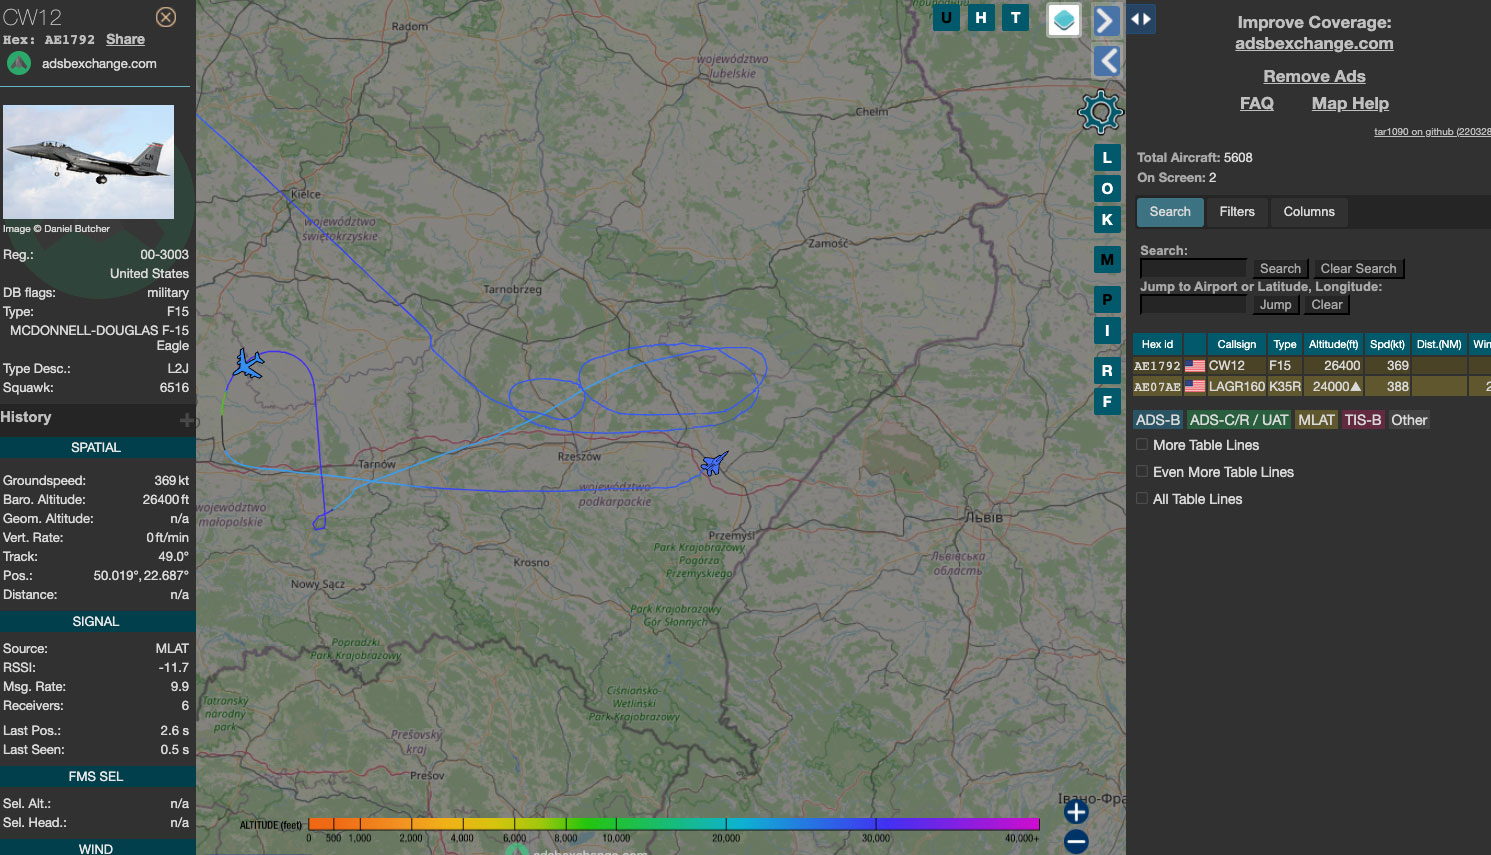1491x855 pixels.
Task: Click the O map button
Action: click(x=1107, y=188)
